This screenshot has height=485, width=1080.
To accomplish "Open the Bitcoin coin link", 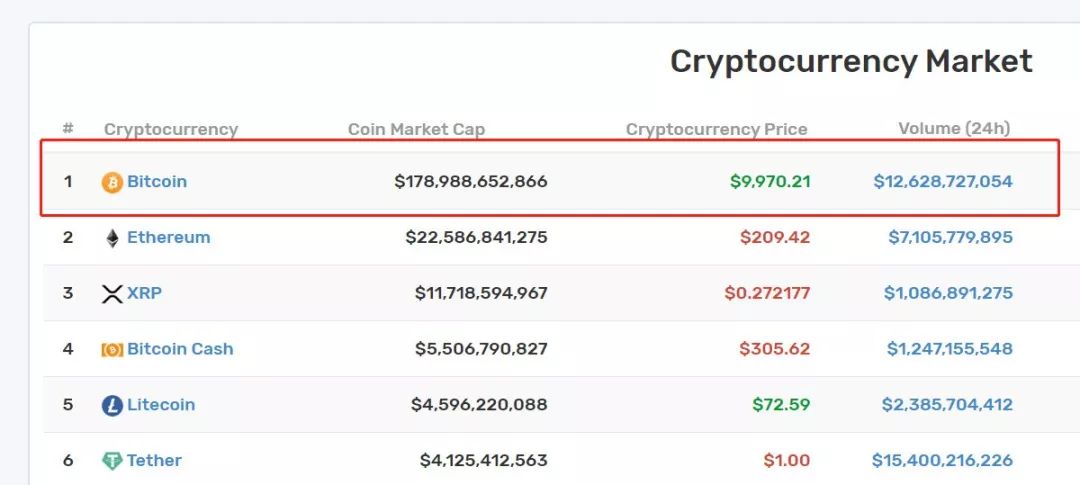I will pos(157,181).
